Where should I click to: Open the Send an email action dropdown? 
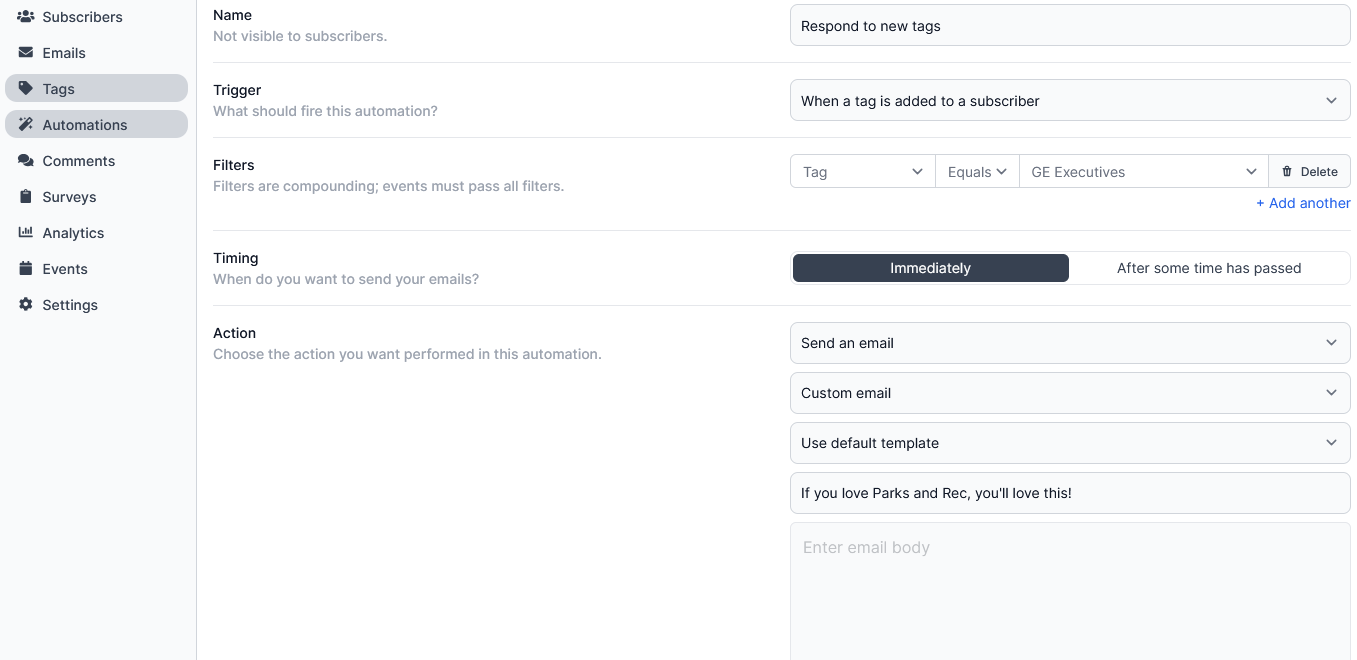pos(1069,343)
